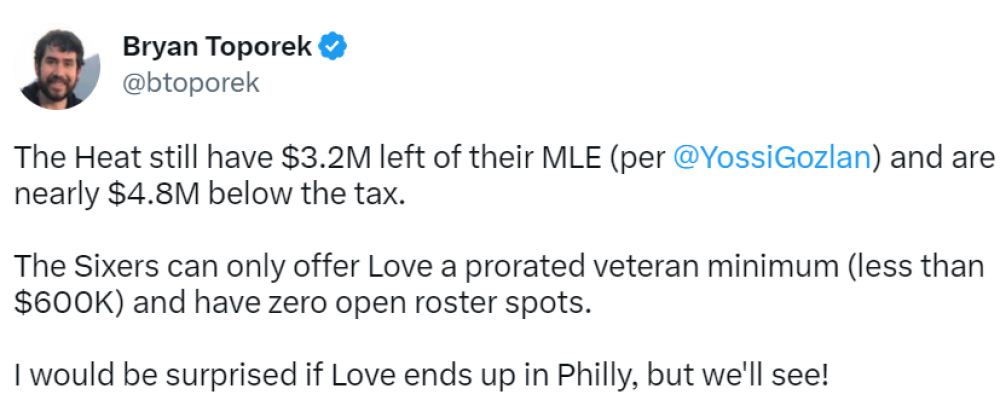Click the closing phrase "we'll see!"
This screenshot has height=406, width=1000.
pos(764,375)
